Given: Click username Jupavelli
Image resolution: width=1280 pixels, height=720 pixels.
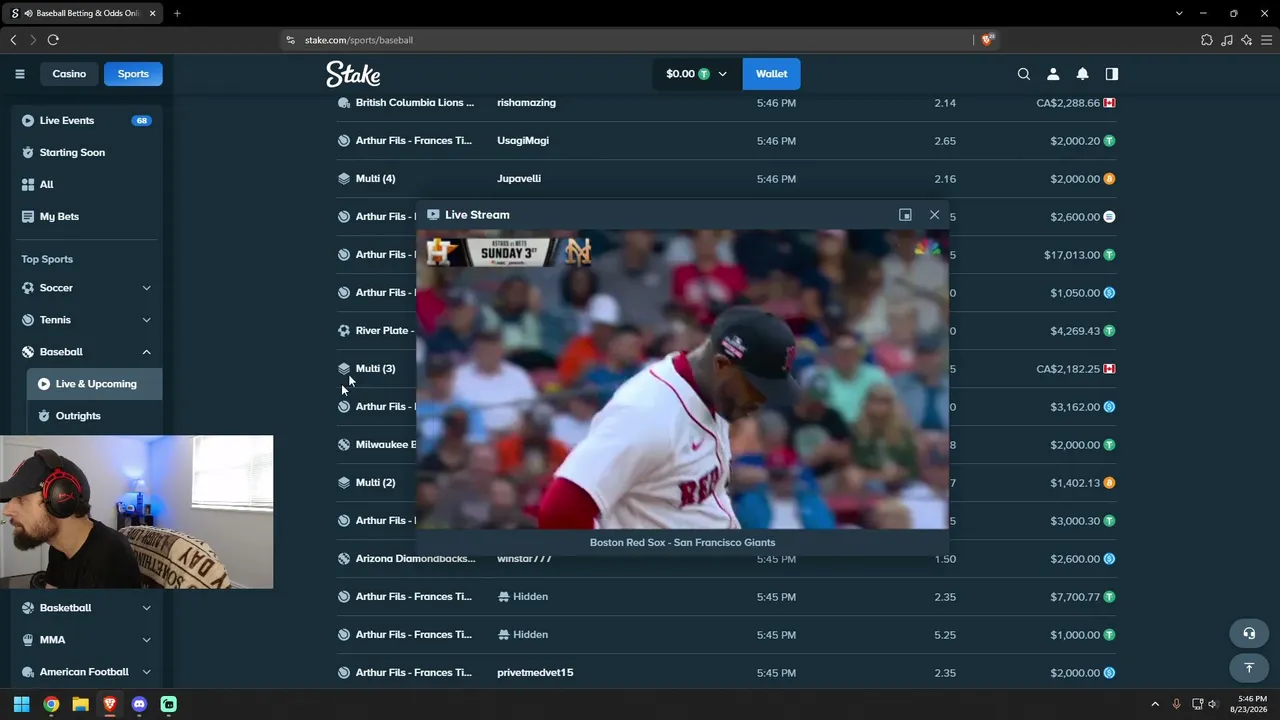Looking at the screenshot, I should pos(519,179).
